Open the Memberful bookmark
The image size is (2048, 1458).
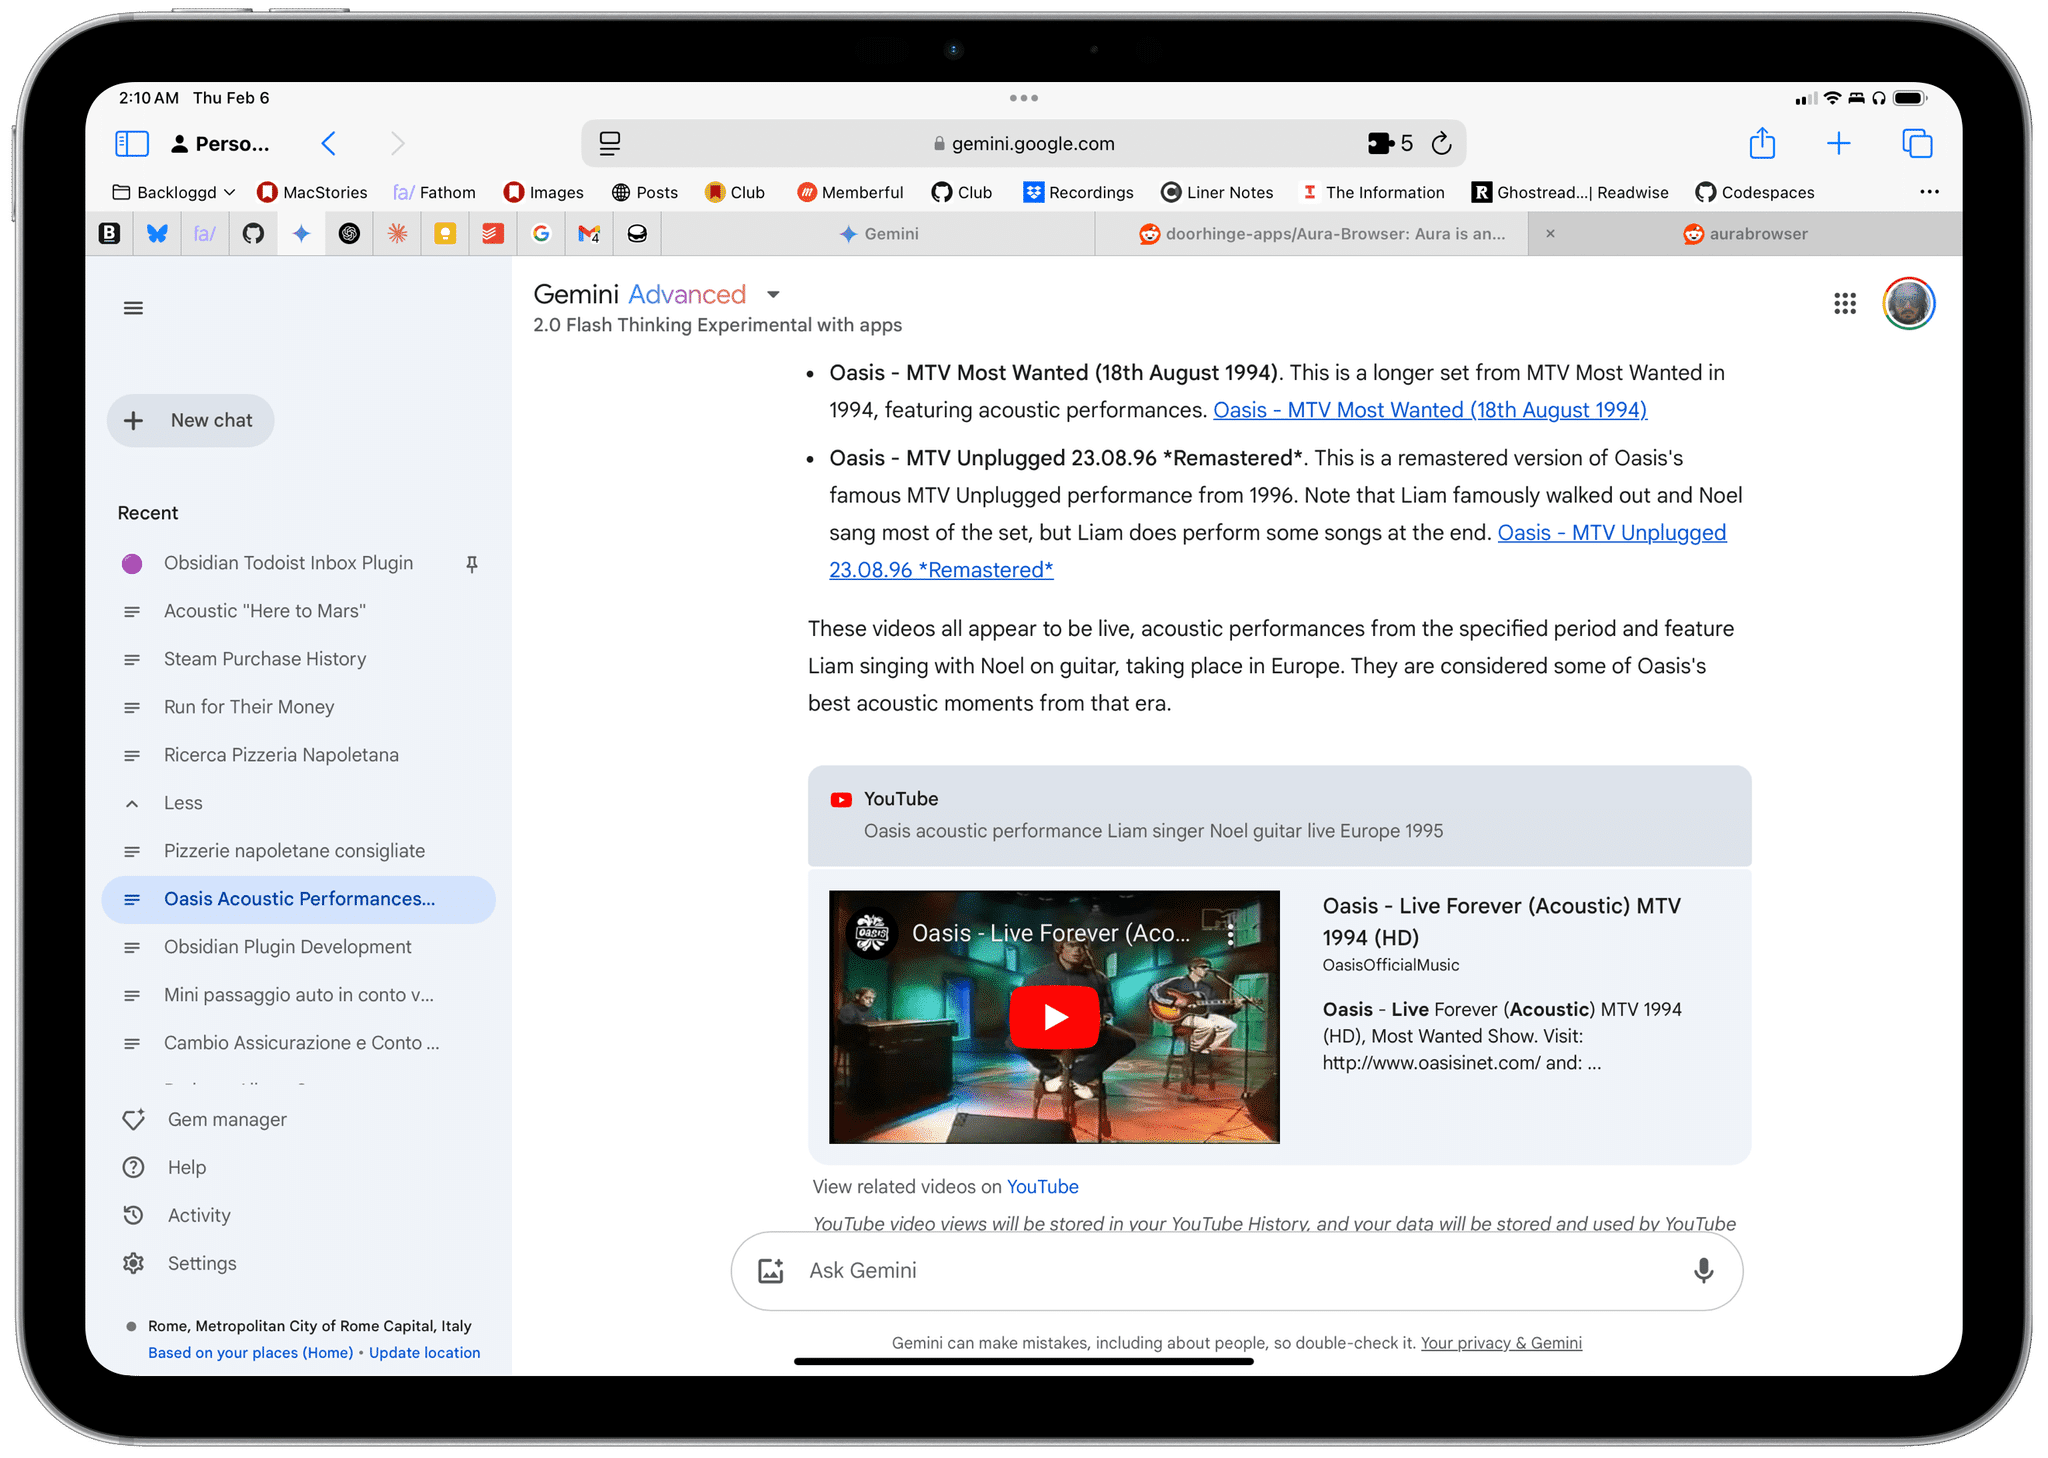[850, 193]
